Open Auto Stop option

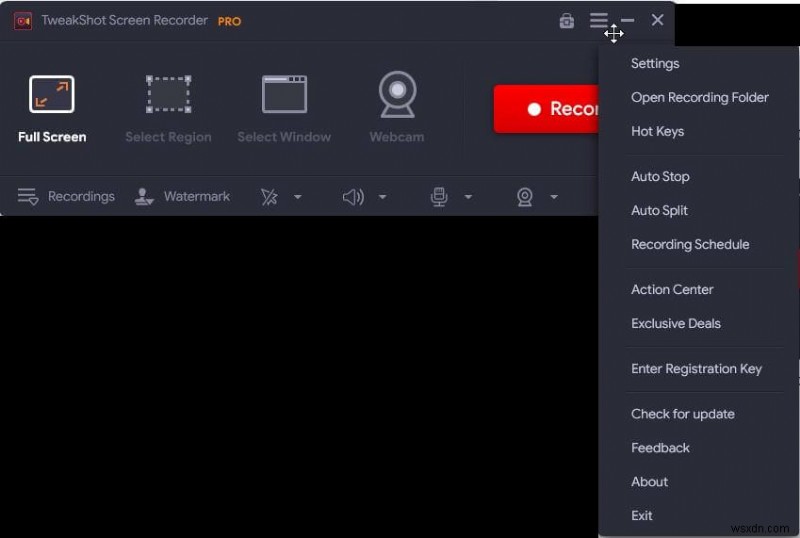coord(660,177)
